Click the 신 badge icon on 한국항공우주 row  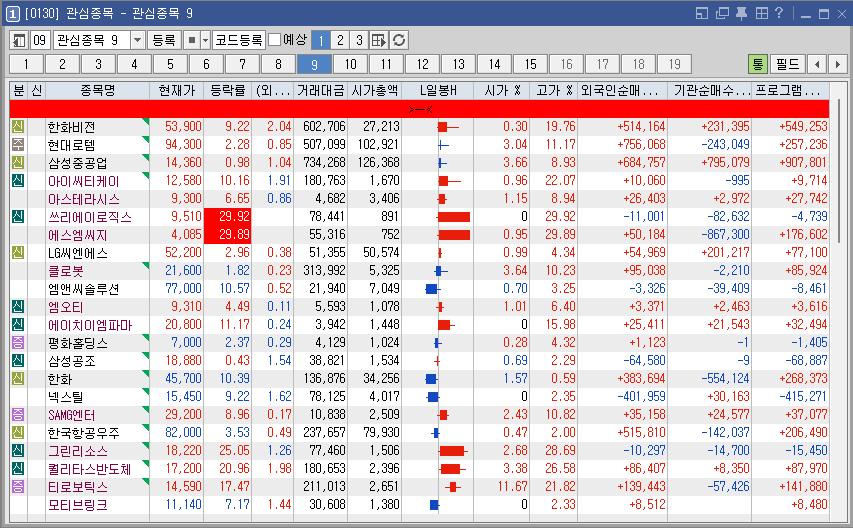click(x=18, y=432)
